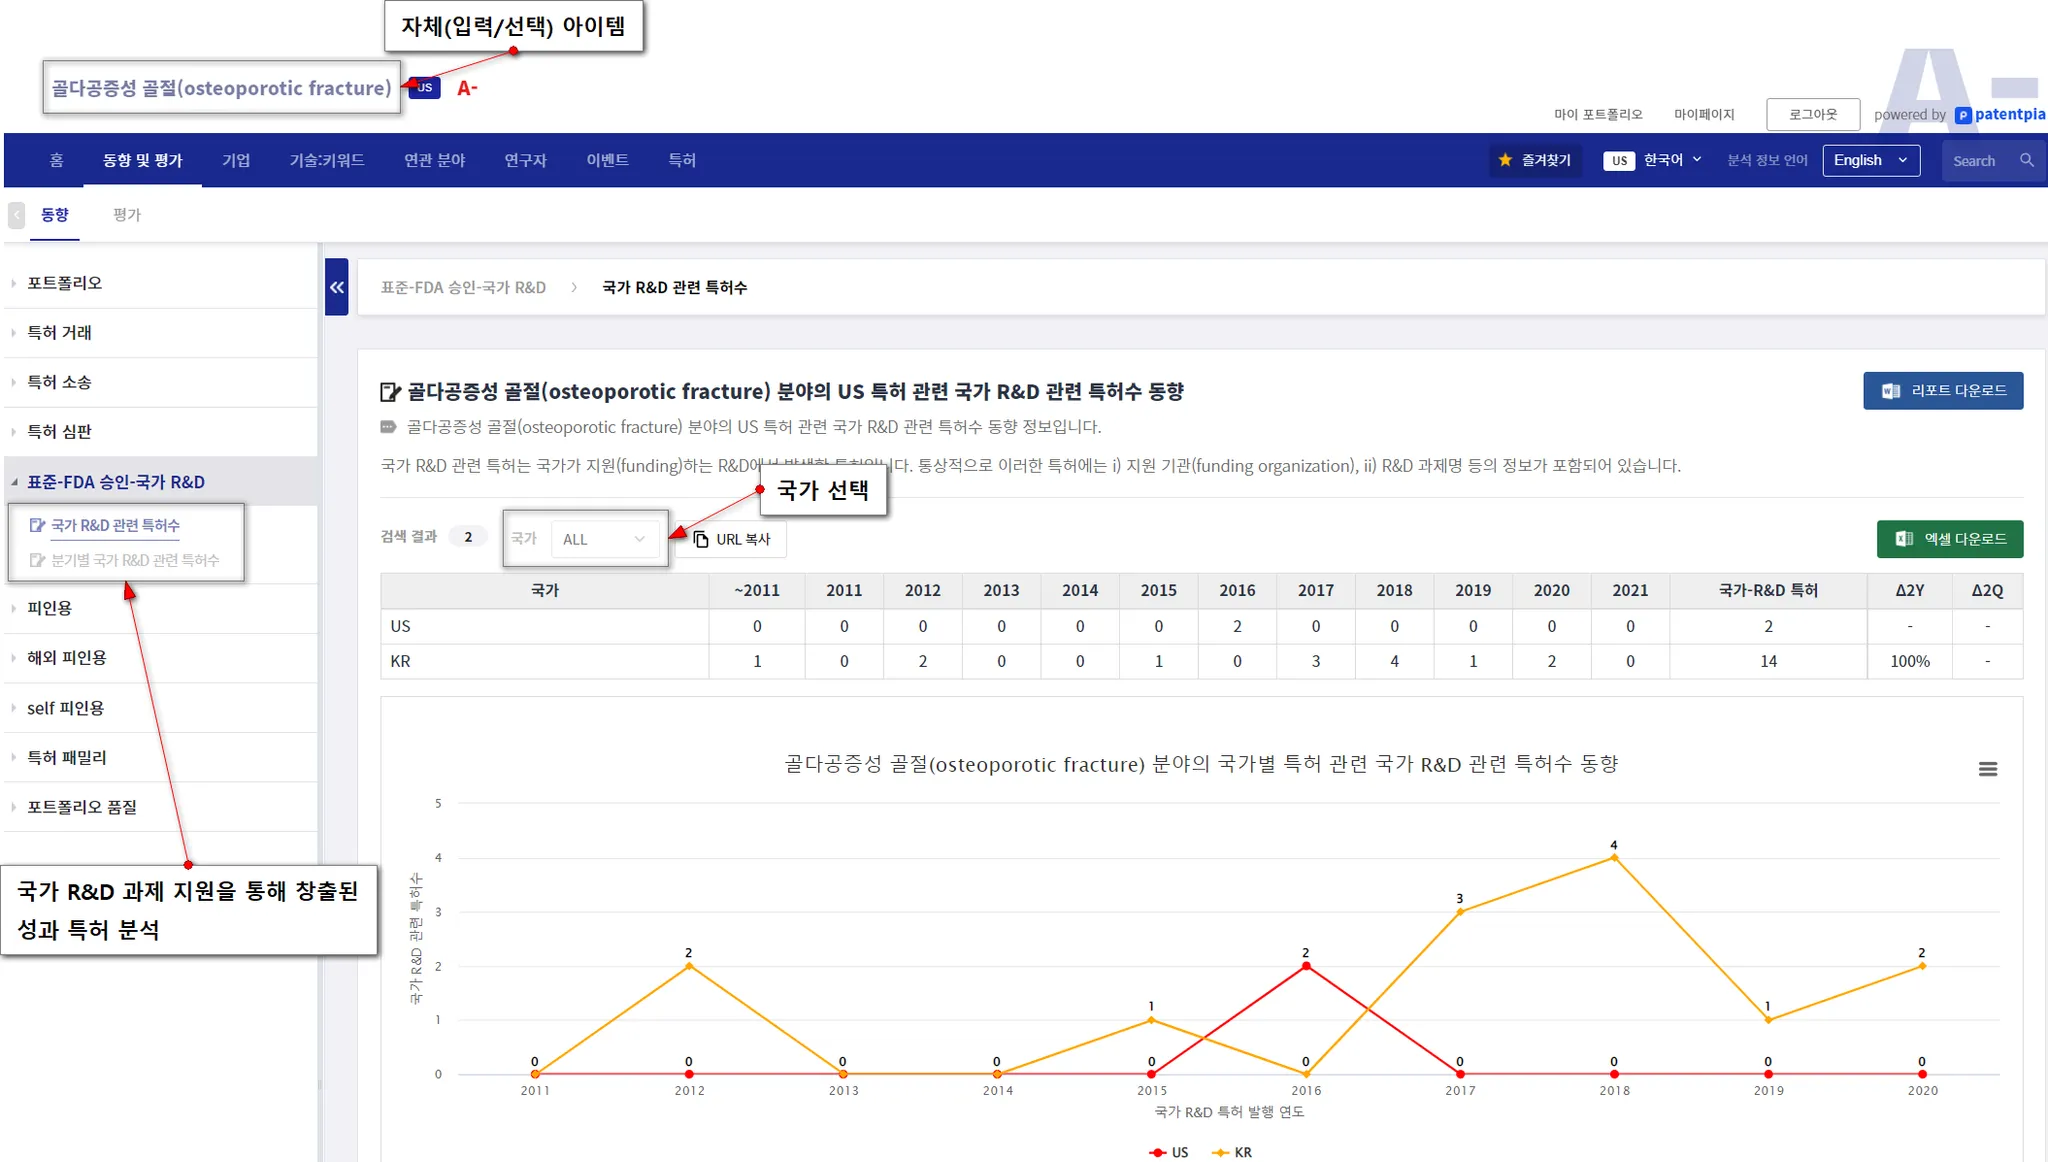Collapse the sidebar with double-chevron icon
Viewport: 2048px width, 1162px height.
click(336, 287)
